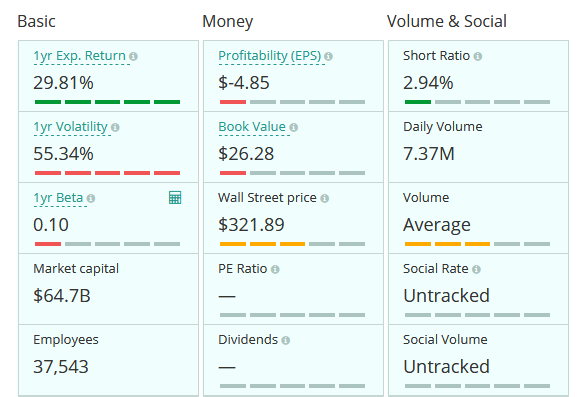This screenshot has height=397, width=585.
Task: Click the rating bar under $26.28
Action: [292, 173]
